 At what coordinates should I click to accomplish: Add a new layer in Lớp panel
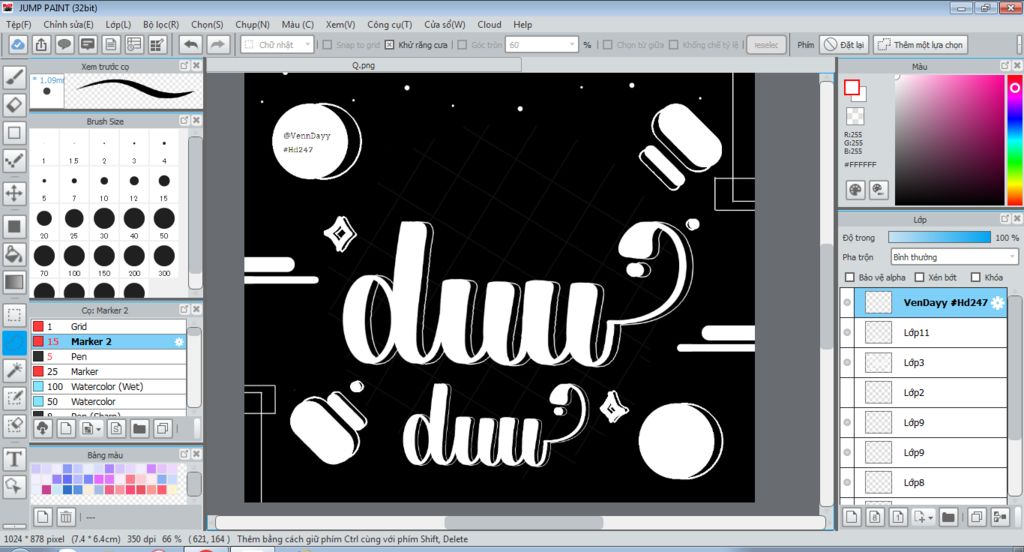[852, 517]
